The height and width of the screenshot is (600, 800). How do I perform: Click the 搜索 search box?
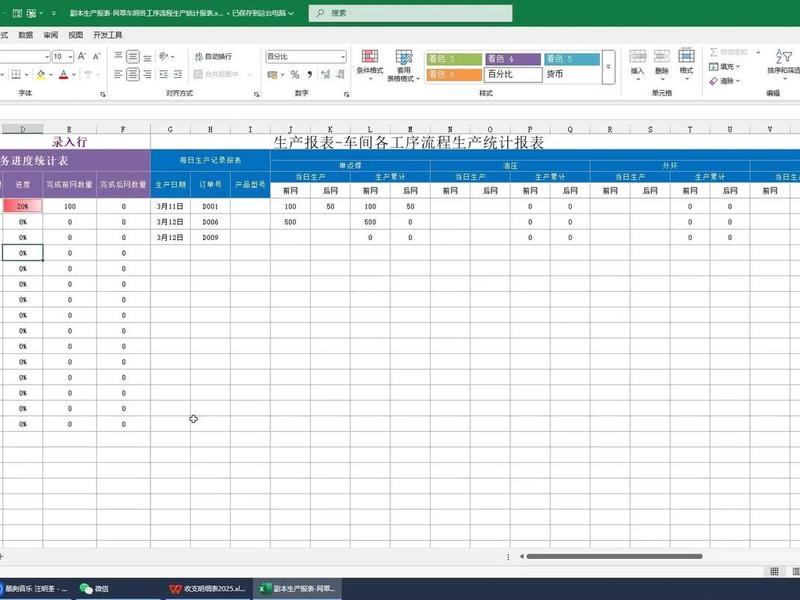point(410,13)
